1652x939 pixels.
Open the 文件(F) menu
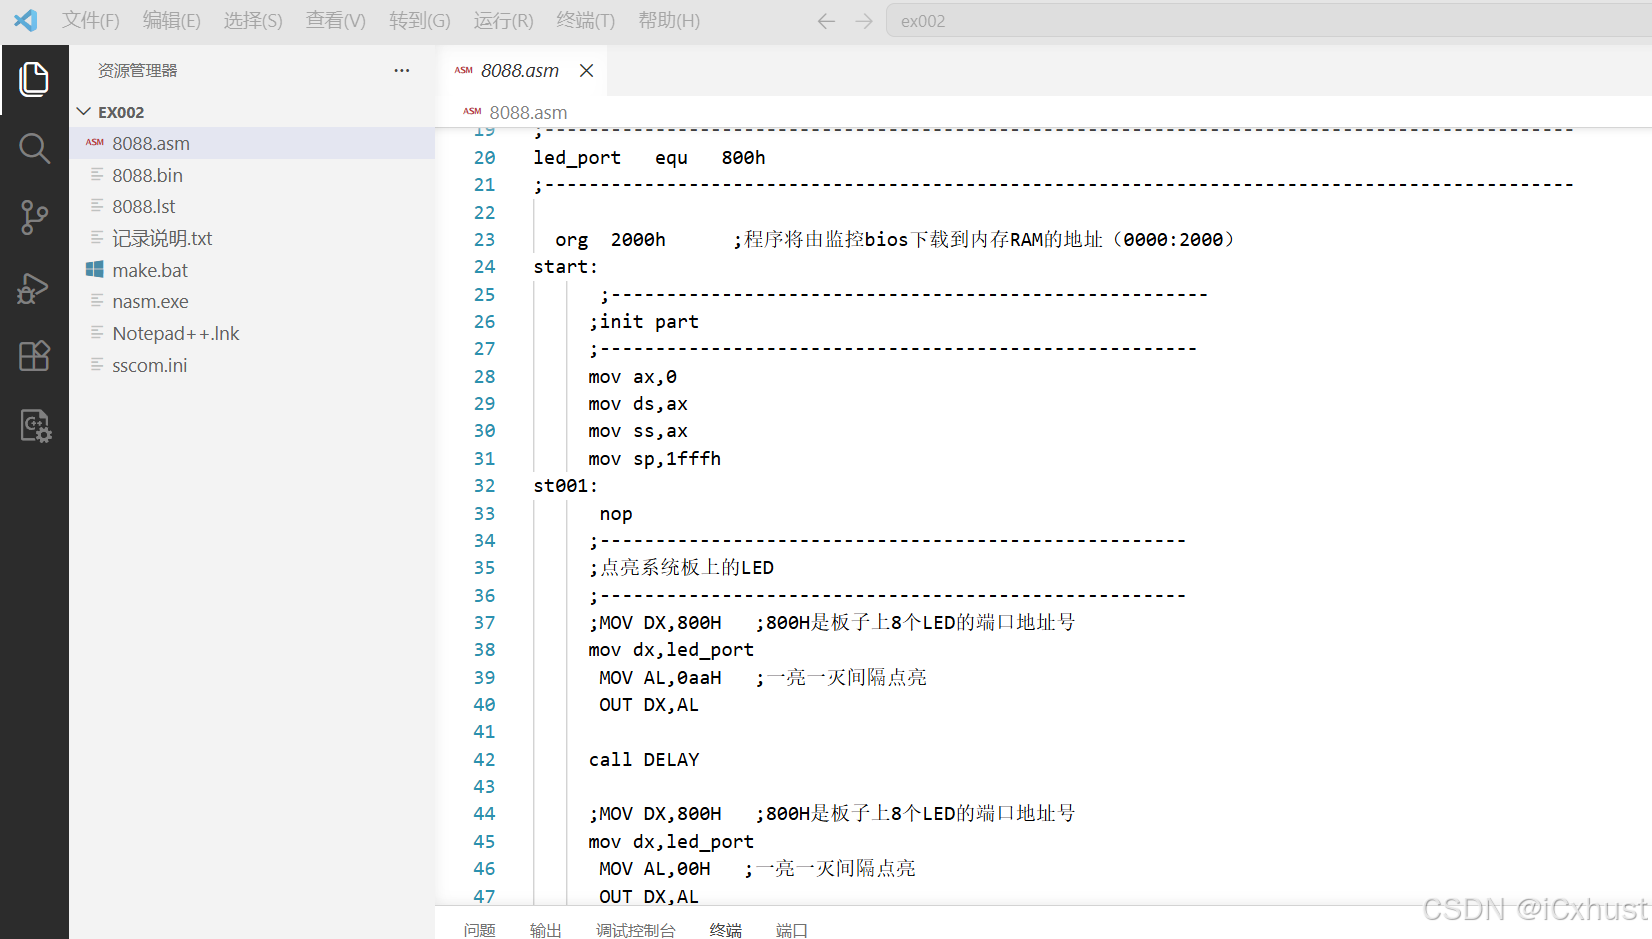[91, 20]
